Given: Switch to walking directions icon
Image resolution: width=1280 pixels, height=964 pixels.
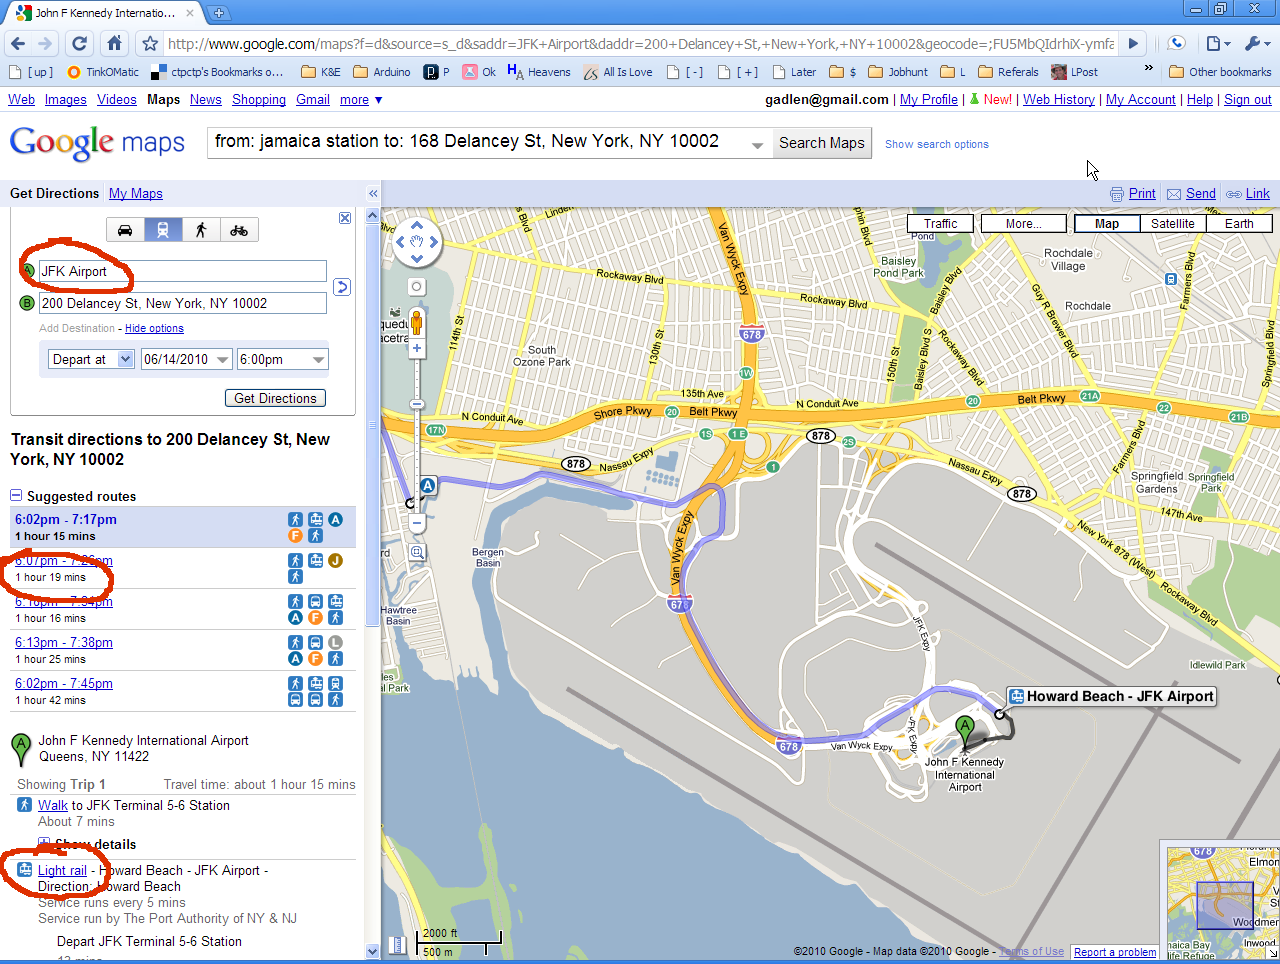Looking at the screenshot, I should (x=201, y=230).
